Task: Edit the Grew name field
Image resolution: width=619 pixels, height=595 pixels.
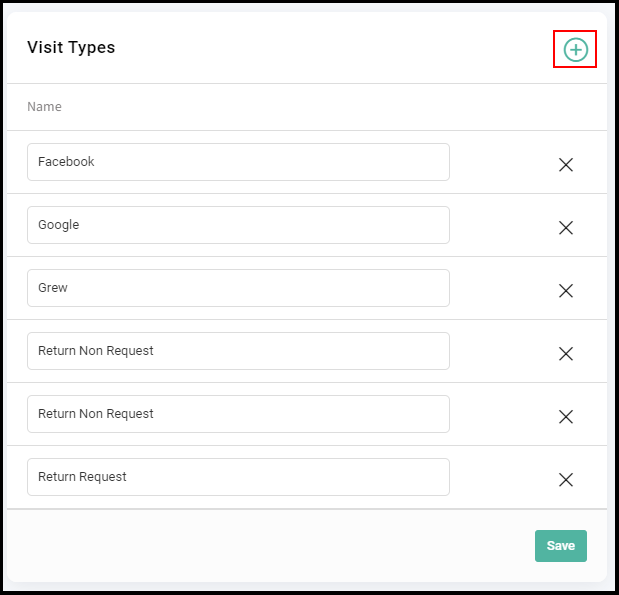Action: 238,288
